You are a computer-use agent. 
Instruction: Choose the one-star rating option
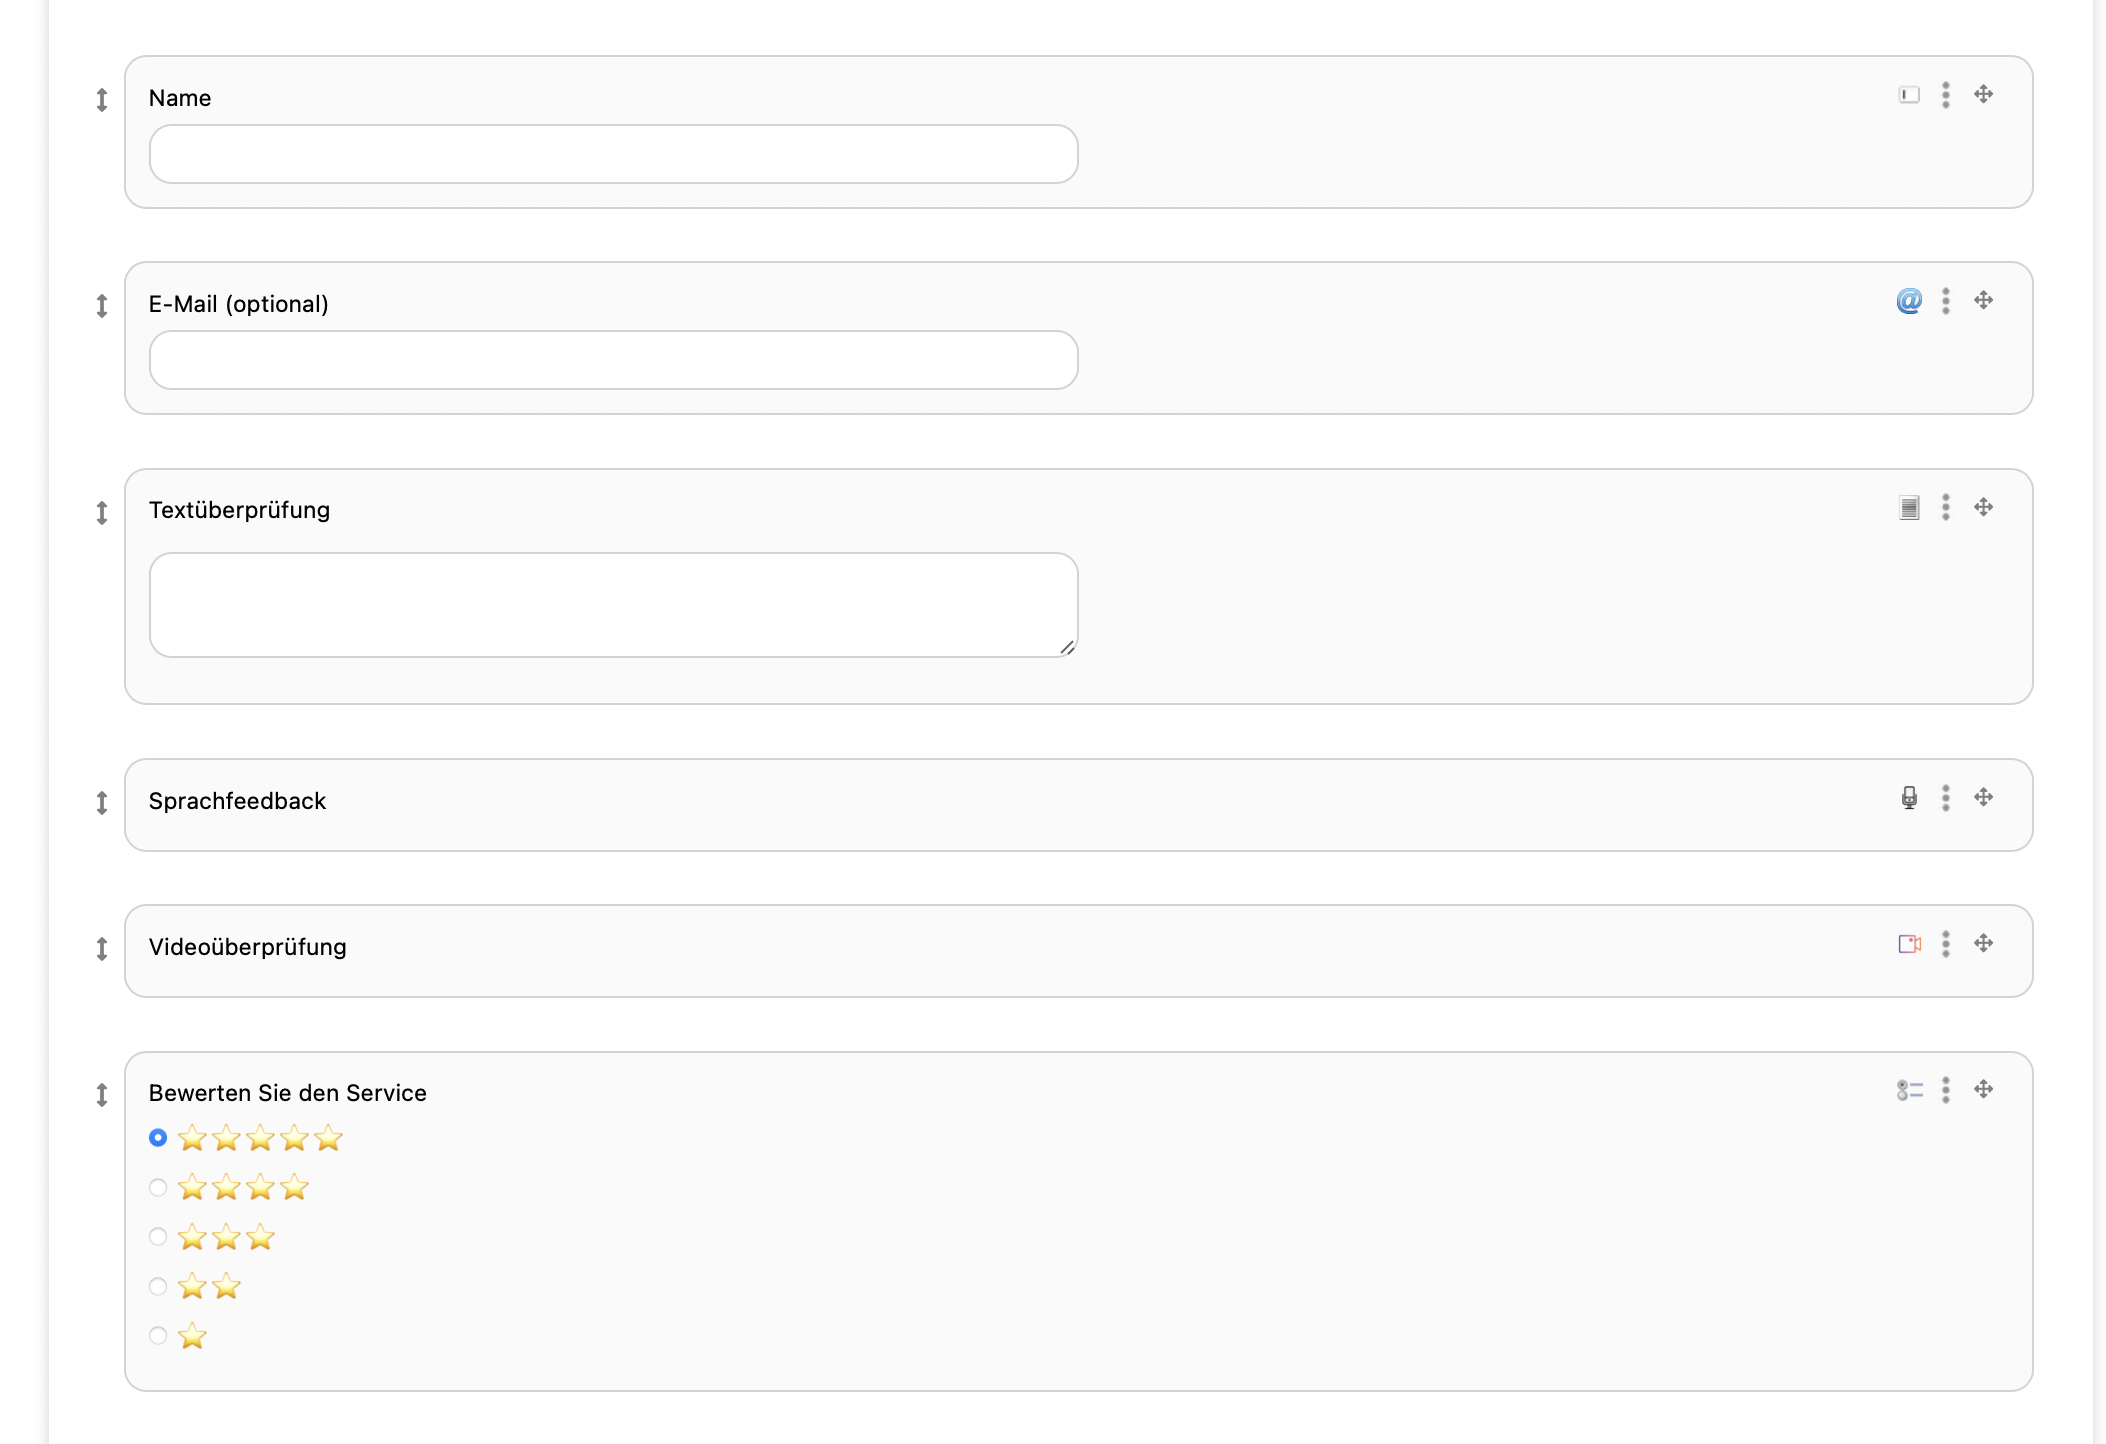(x=158, y=1336)
